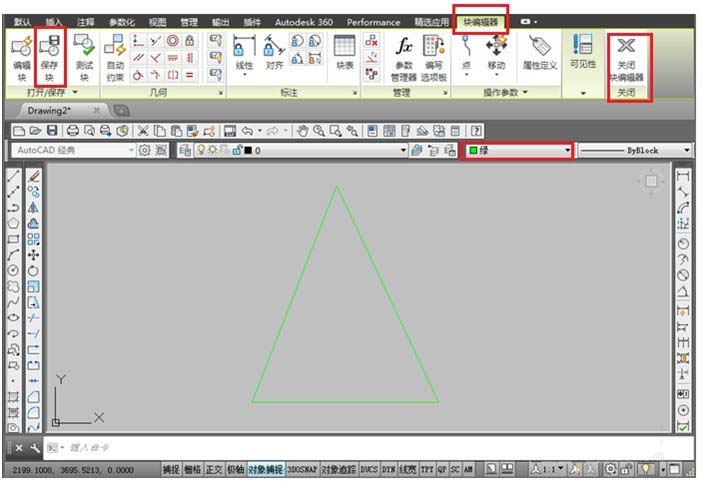Open the layer dropdown showing layer 0
702x481 pixels.
[301, 150]
